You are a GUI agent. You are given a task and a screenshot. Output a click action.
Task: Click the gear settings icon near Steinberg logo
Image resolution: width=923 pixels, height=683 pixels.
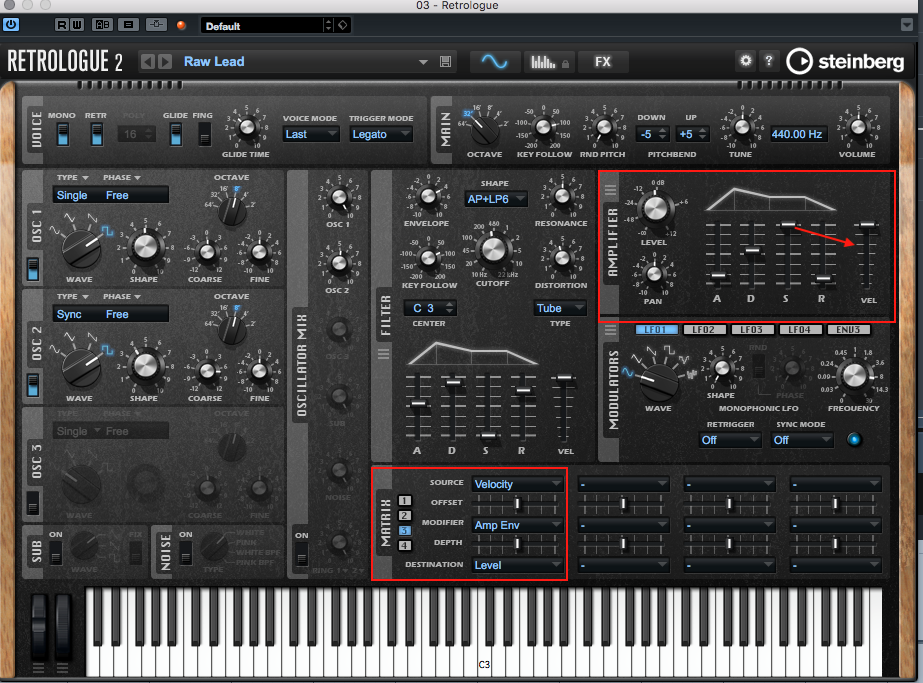pos(745,61)
